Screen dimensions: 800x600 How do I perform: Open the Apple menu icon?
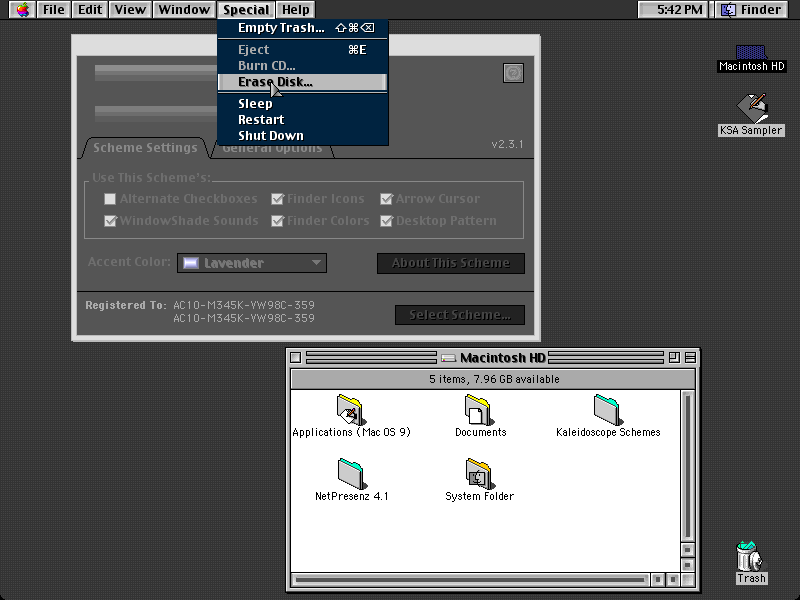[x=22, y=10]
